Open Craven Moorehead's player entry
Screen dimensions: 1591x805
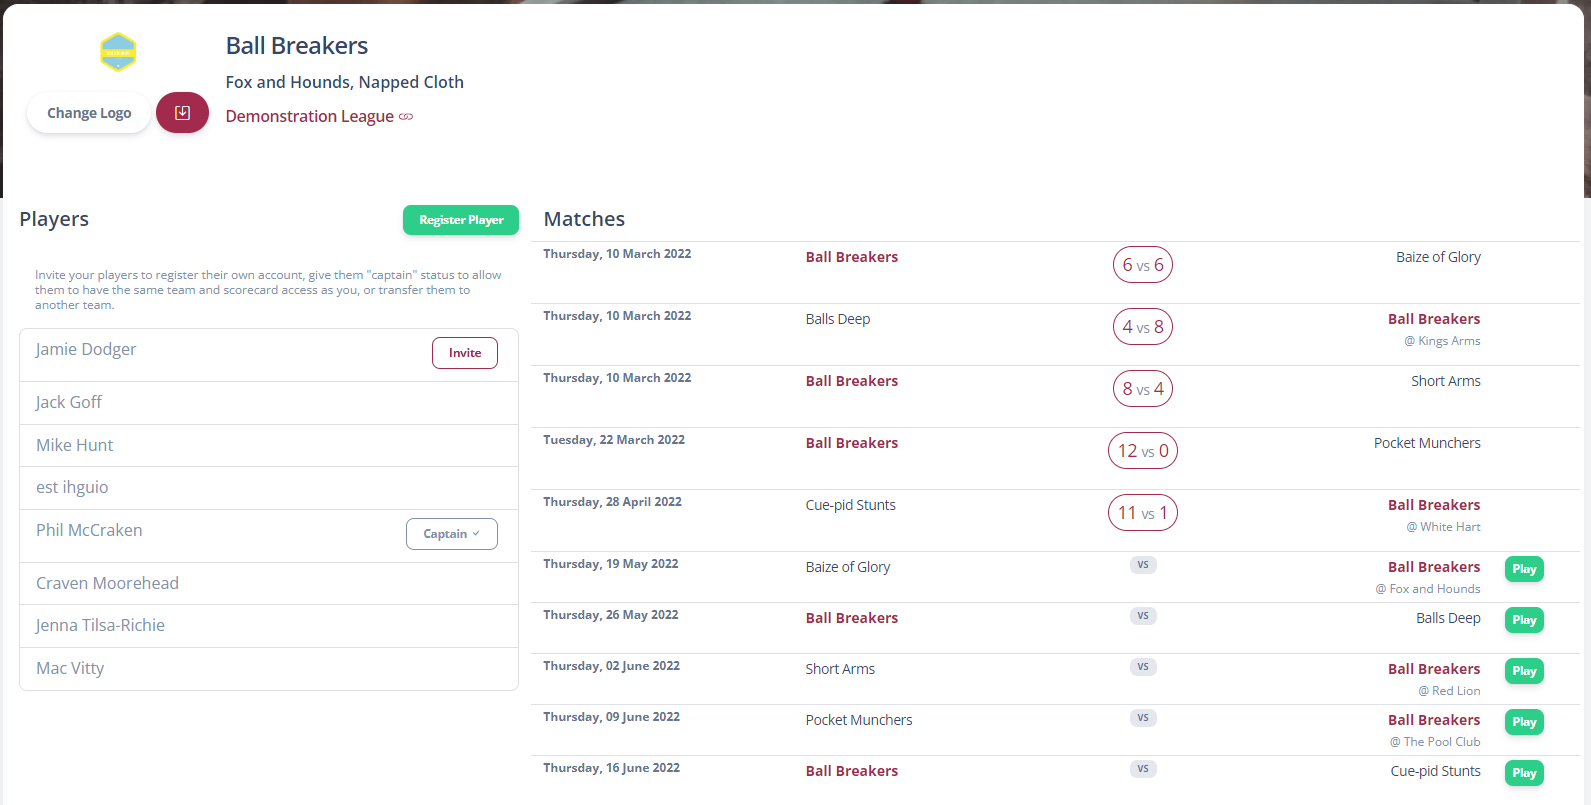pos(107,583)
